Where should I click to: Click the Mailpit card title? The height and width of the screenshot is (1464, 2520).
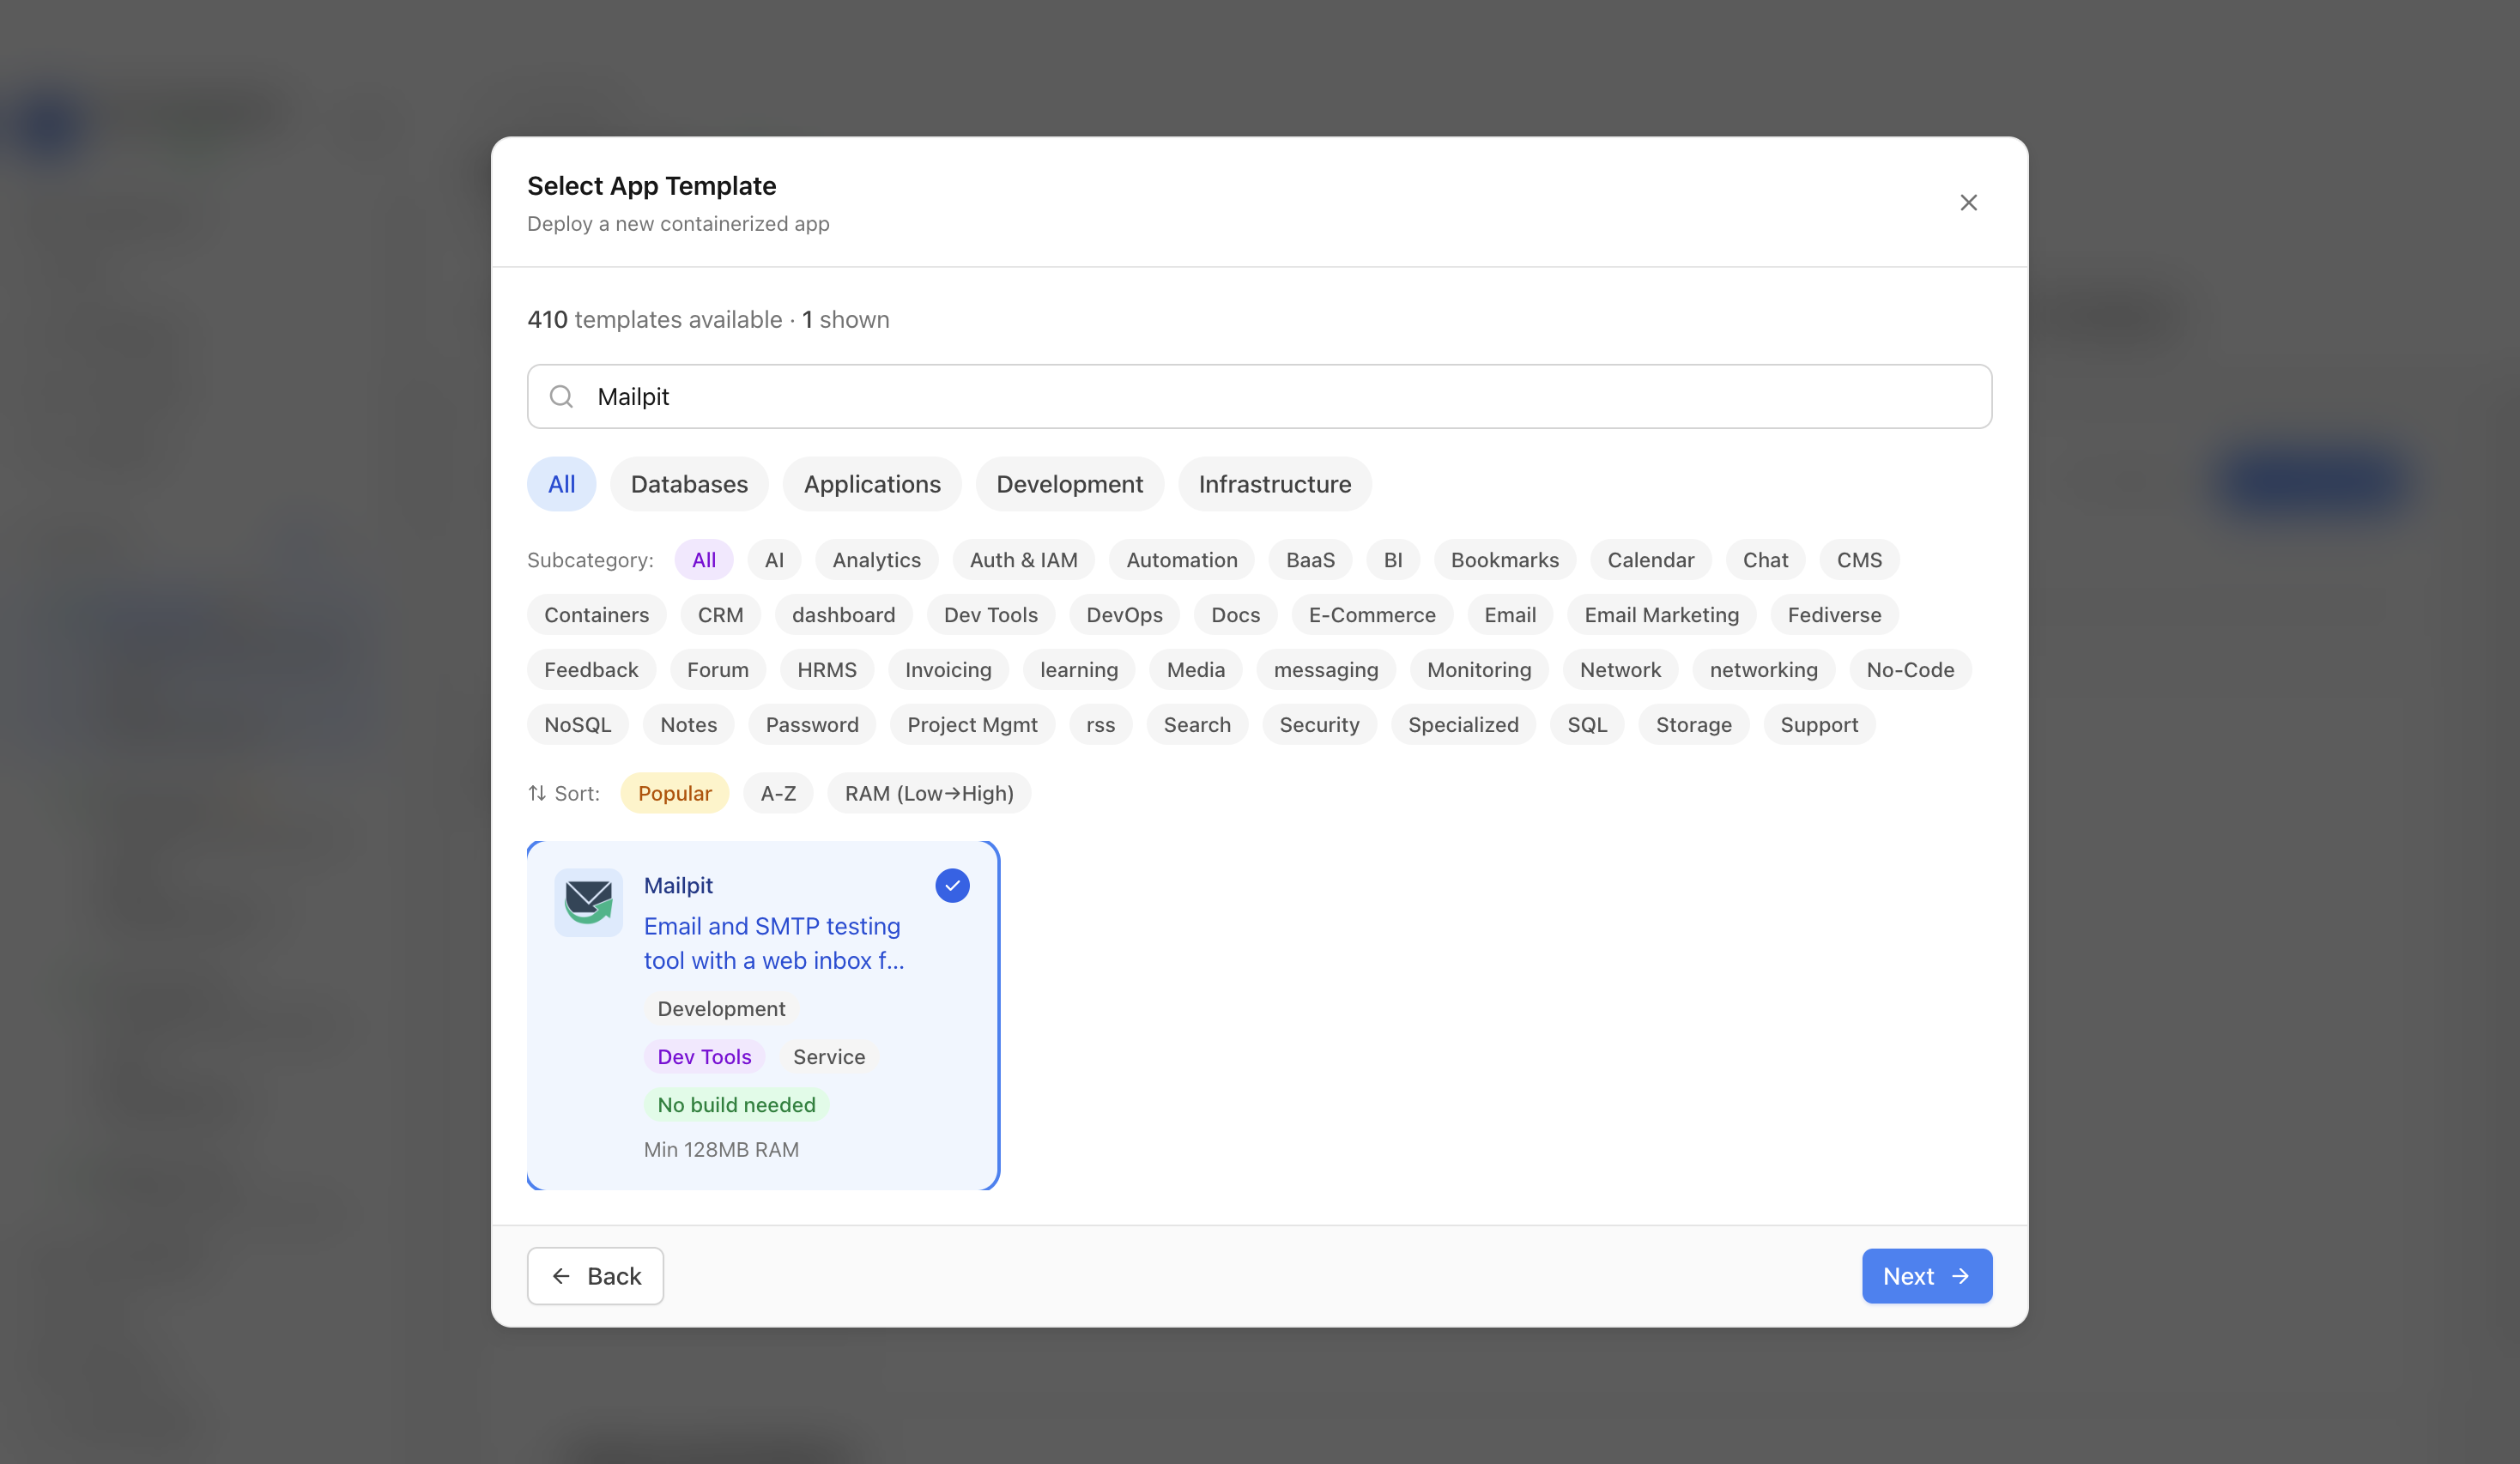[678, 886]
